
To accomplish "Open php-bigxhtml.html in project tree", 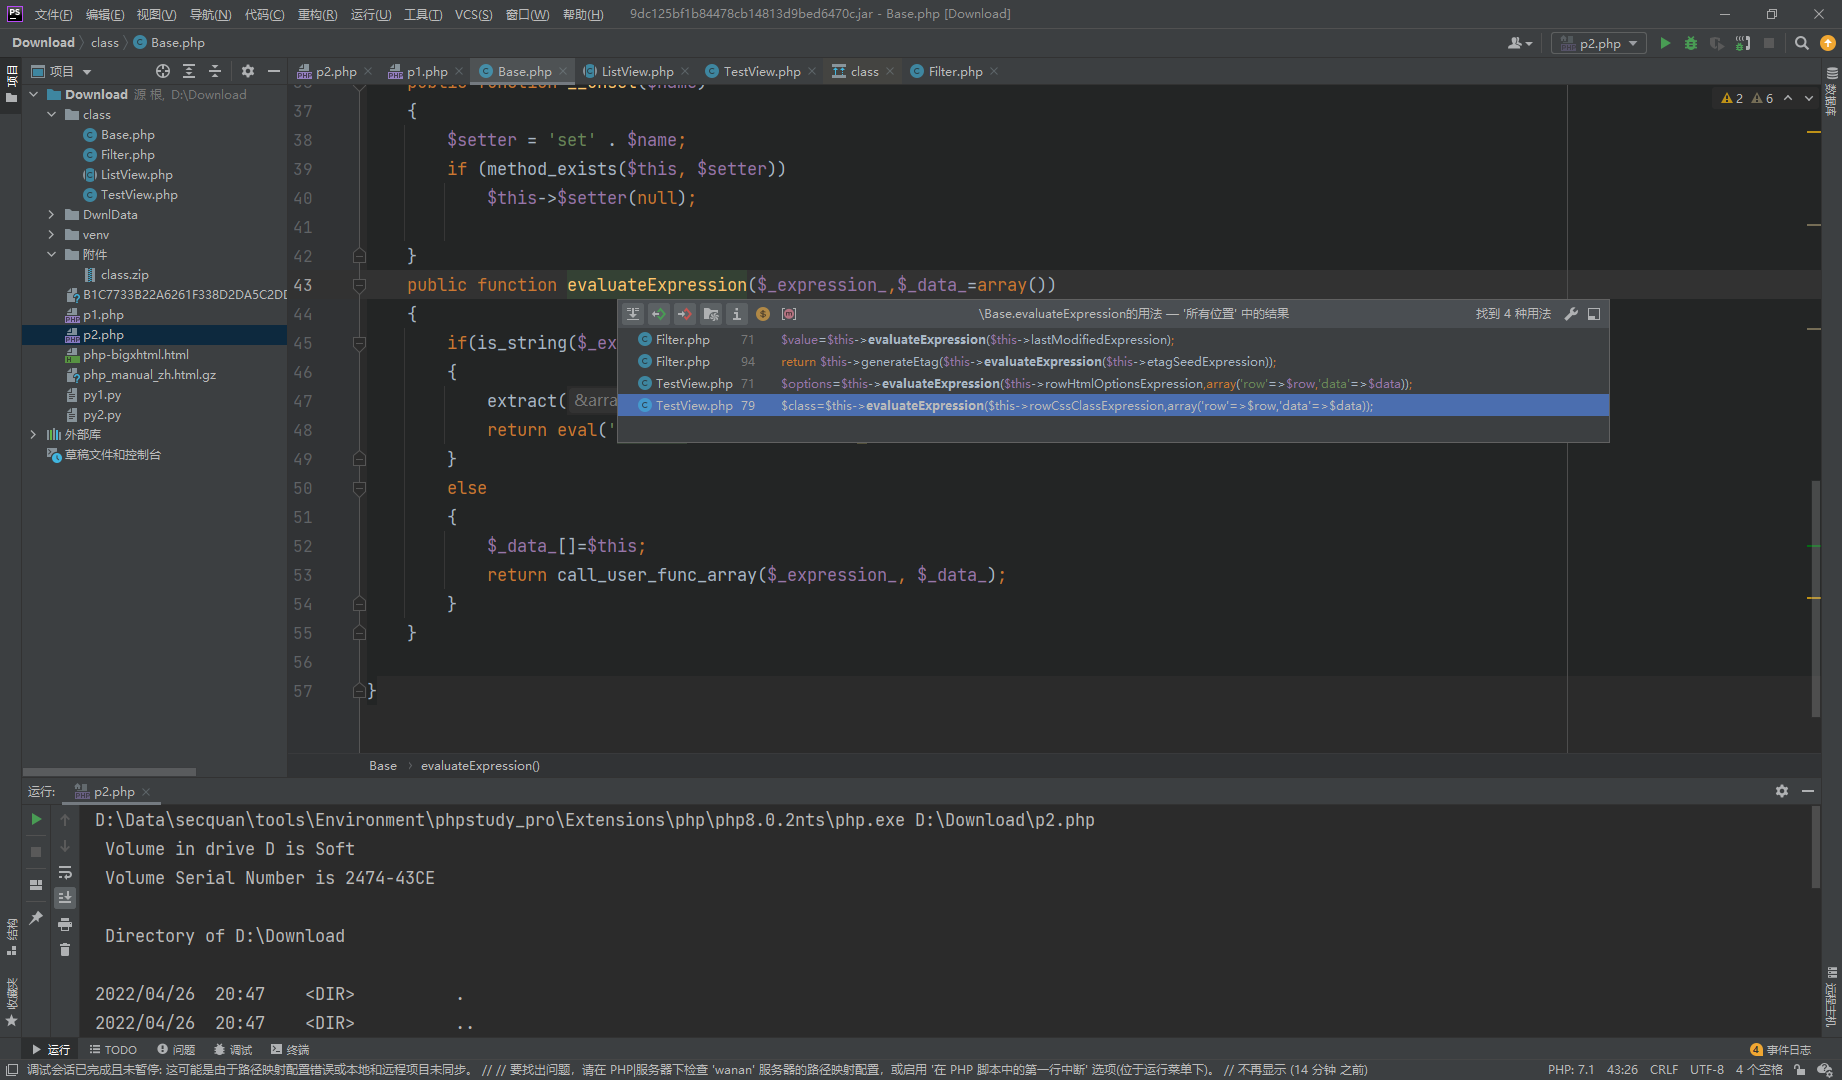I will click(135, 354).
